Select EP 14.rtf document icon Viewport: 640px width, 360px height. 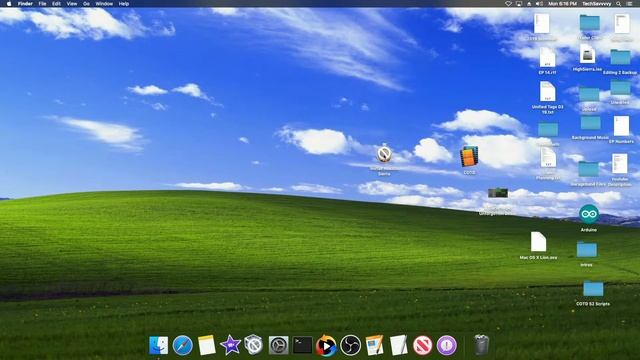[x=547, y=58]
